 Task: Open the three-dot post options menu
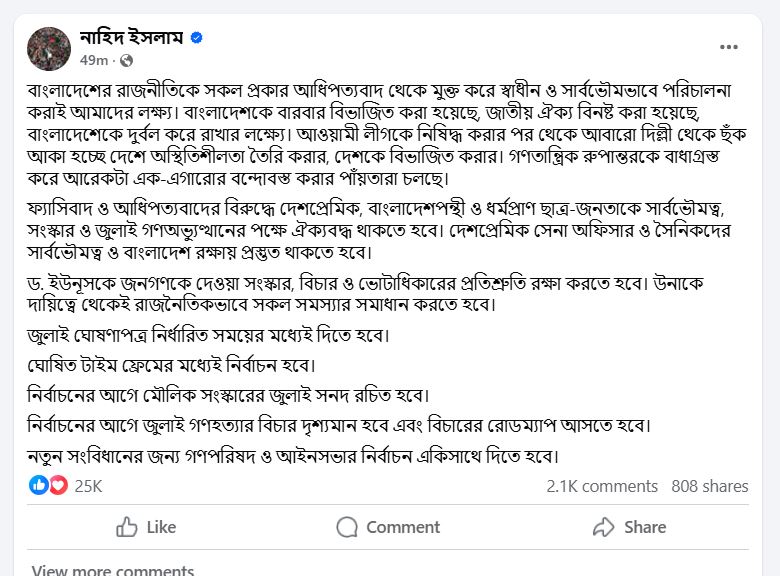pos(729,46)
